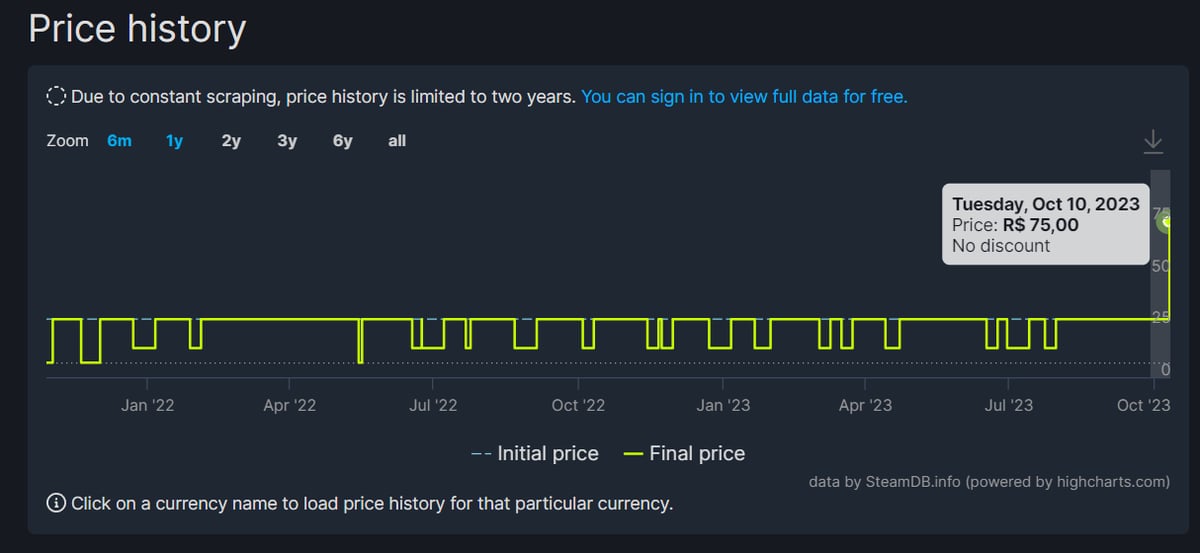The height and width of the screenshot is (553, 1200).
Task: Select the 3y zoom option
Action: pyautogui.click(x=287, y=141)
